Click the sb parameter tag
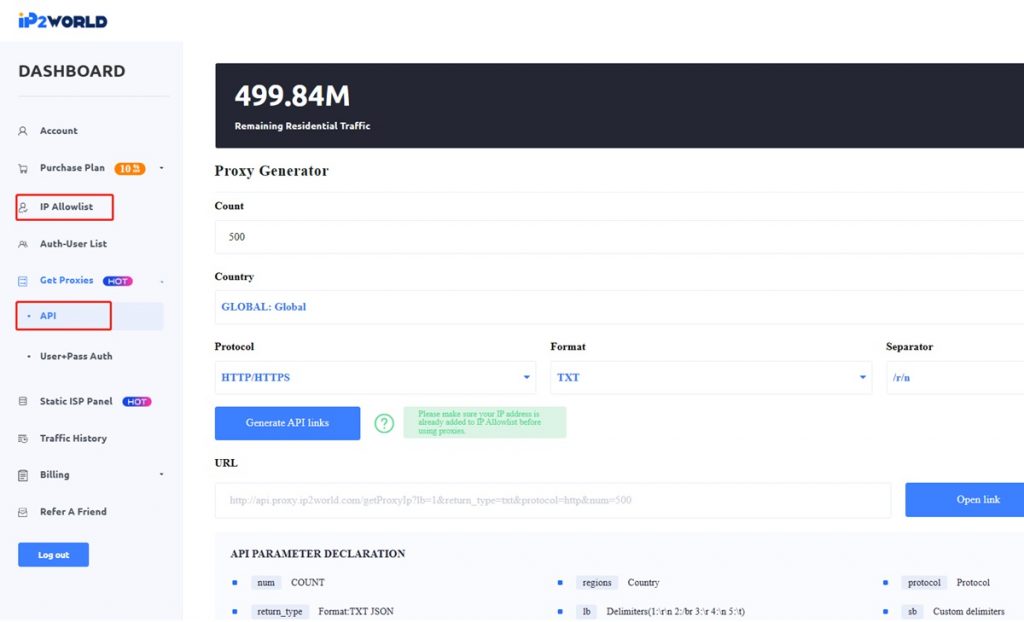Screen dimensions: 1024x622 [912, 612]
